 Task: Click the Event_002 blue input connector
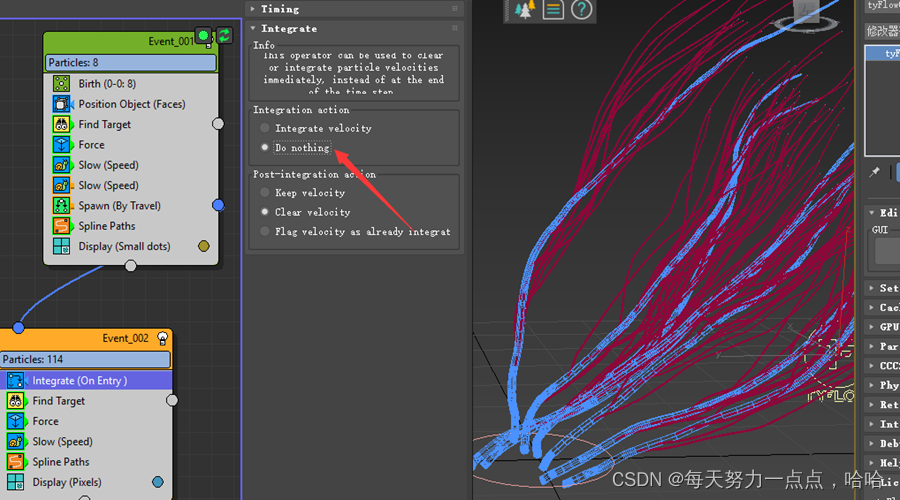[18, 328]
